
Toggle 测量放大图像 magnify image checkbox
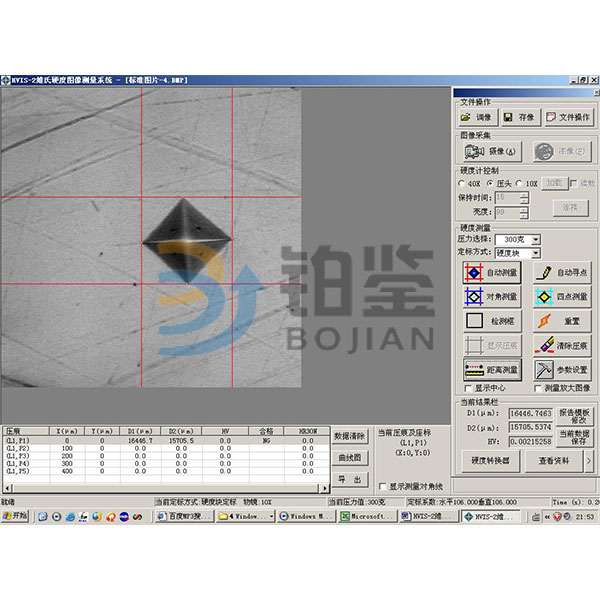pyautogui.click(x=536, y=388)
